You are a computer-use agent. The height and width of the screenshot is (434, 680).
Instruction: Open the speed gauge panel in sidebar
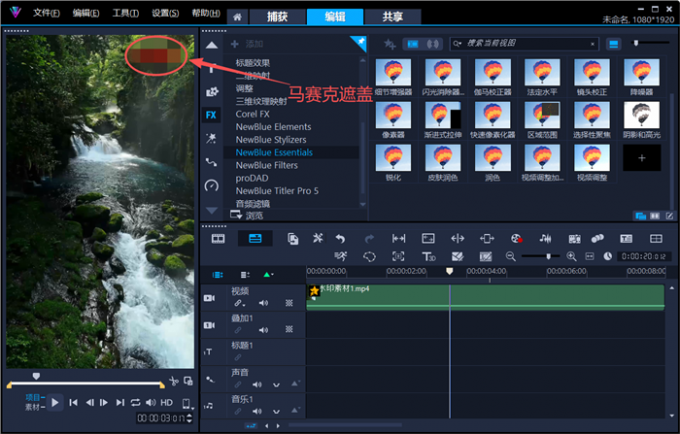pos(211,186)
